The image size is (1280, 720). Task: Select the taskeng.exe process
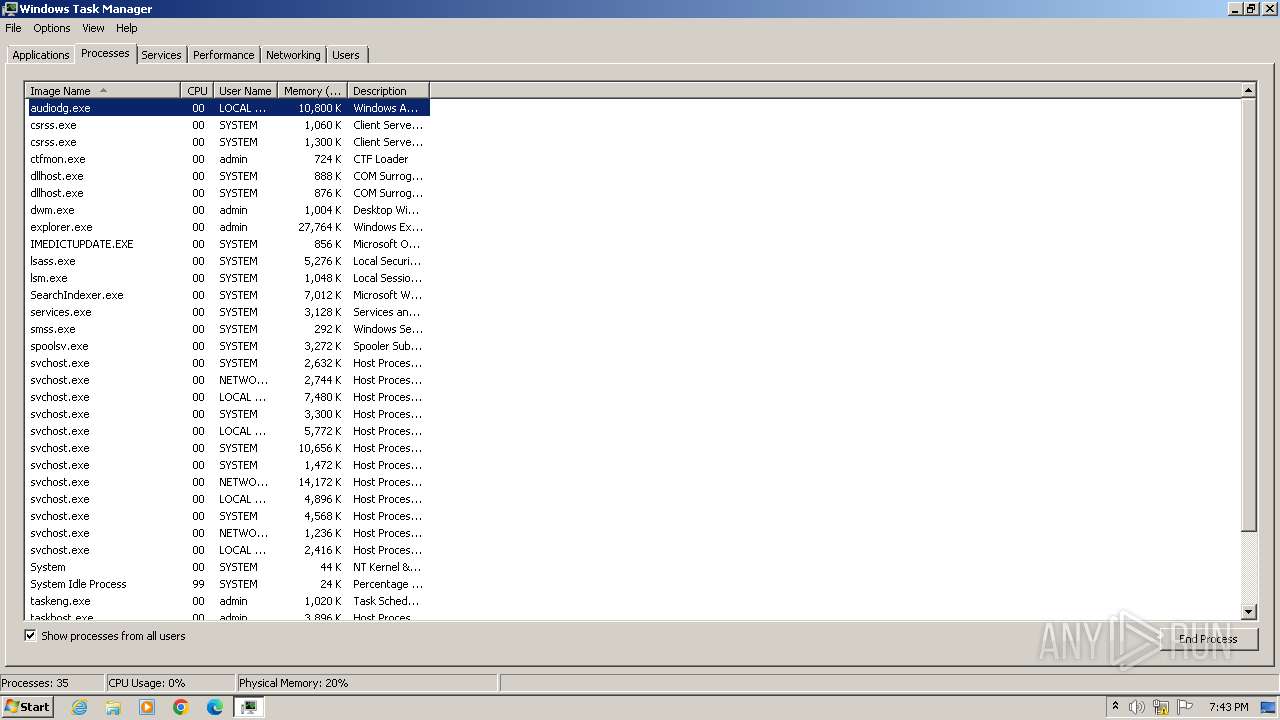pyautogui.click(x=227, y=601)
